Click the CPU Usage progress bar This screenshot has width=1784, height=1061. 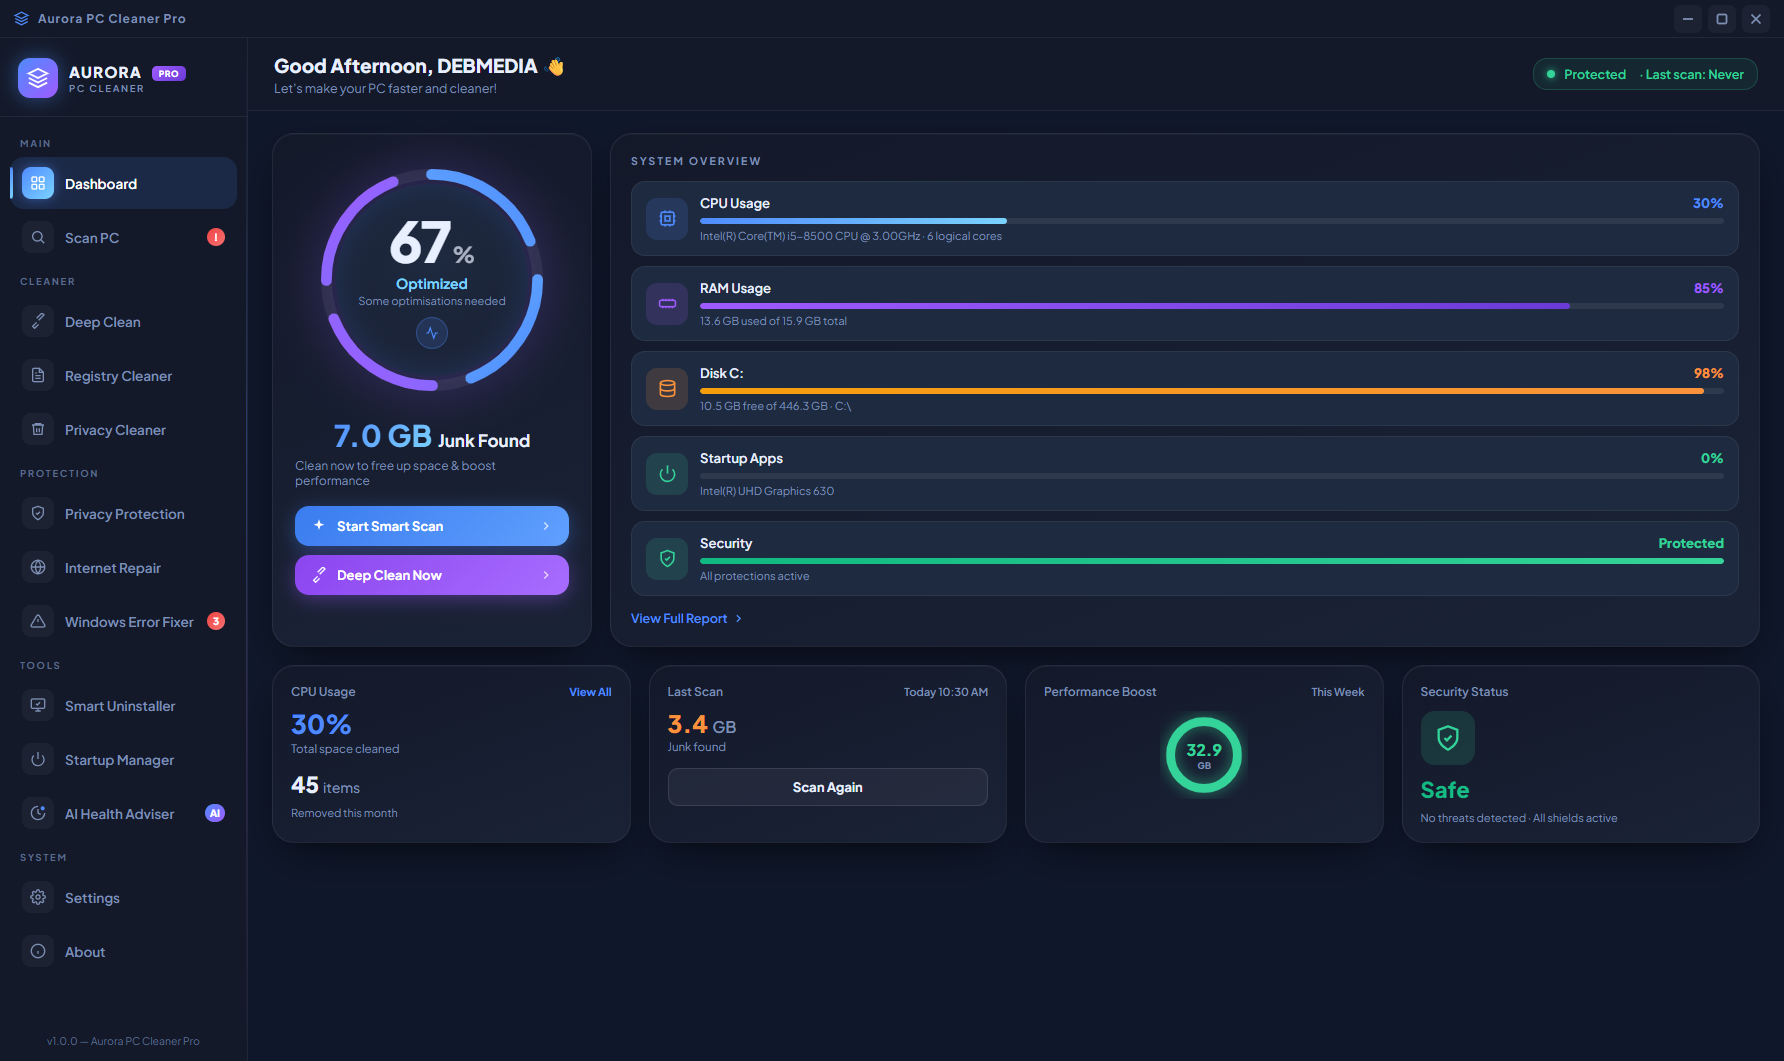(x=1212, y=221)
